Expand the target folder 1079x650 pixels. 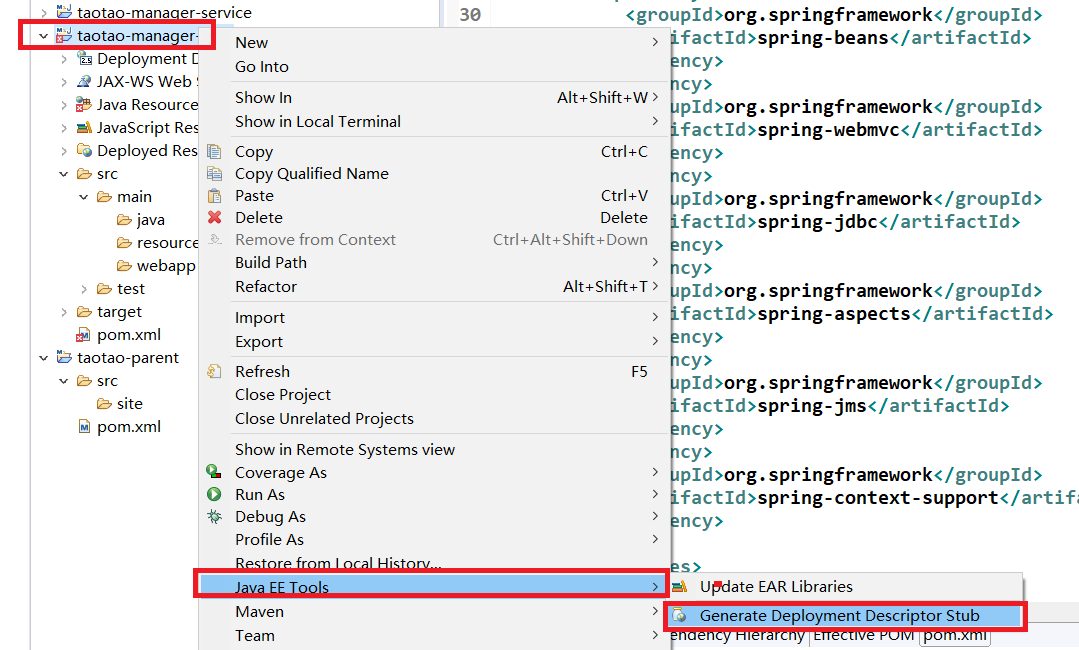(x=64, y=312)
